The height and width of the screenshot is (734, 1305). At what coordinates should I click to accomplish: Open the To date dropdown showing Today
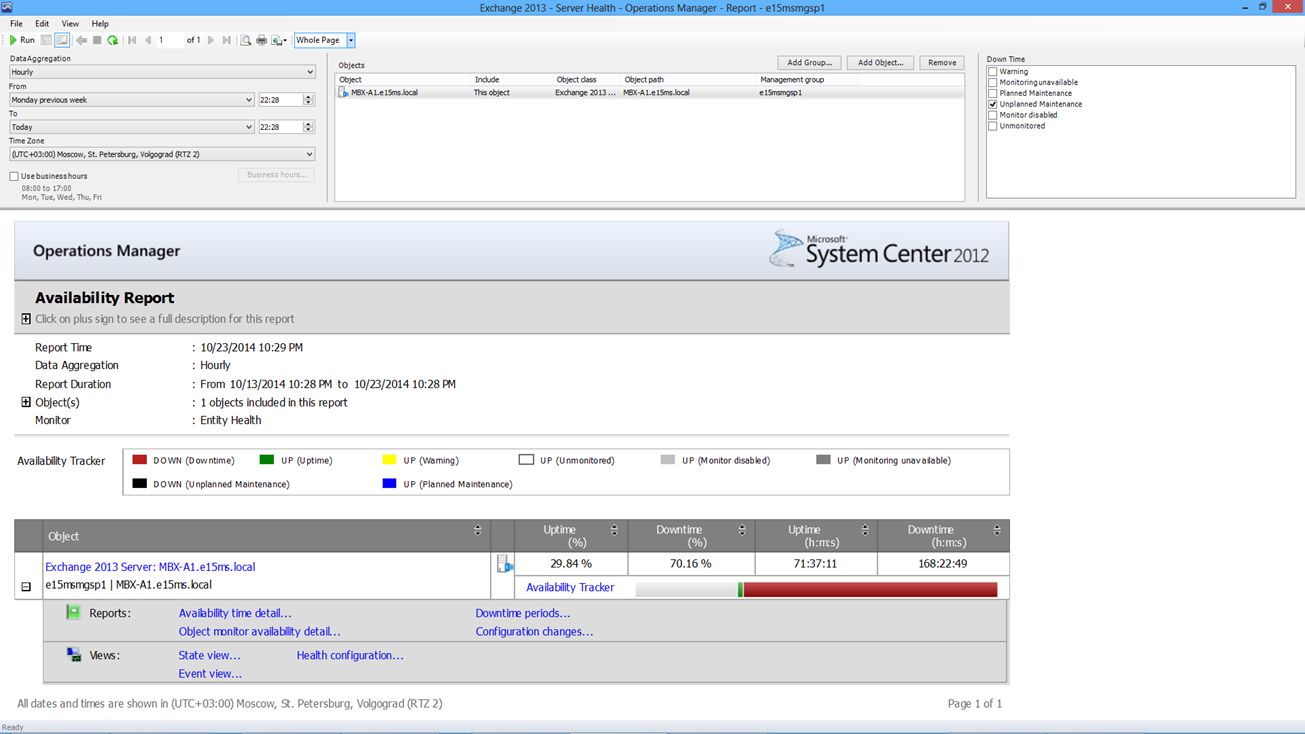tap(131, 127)
